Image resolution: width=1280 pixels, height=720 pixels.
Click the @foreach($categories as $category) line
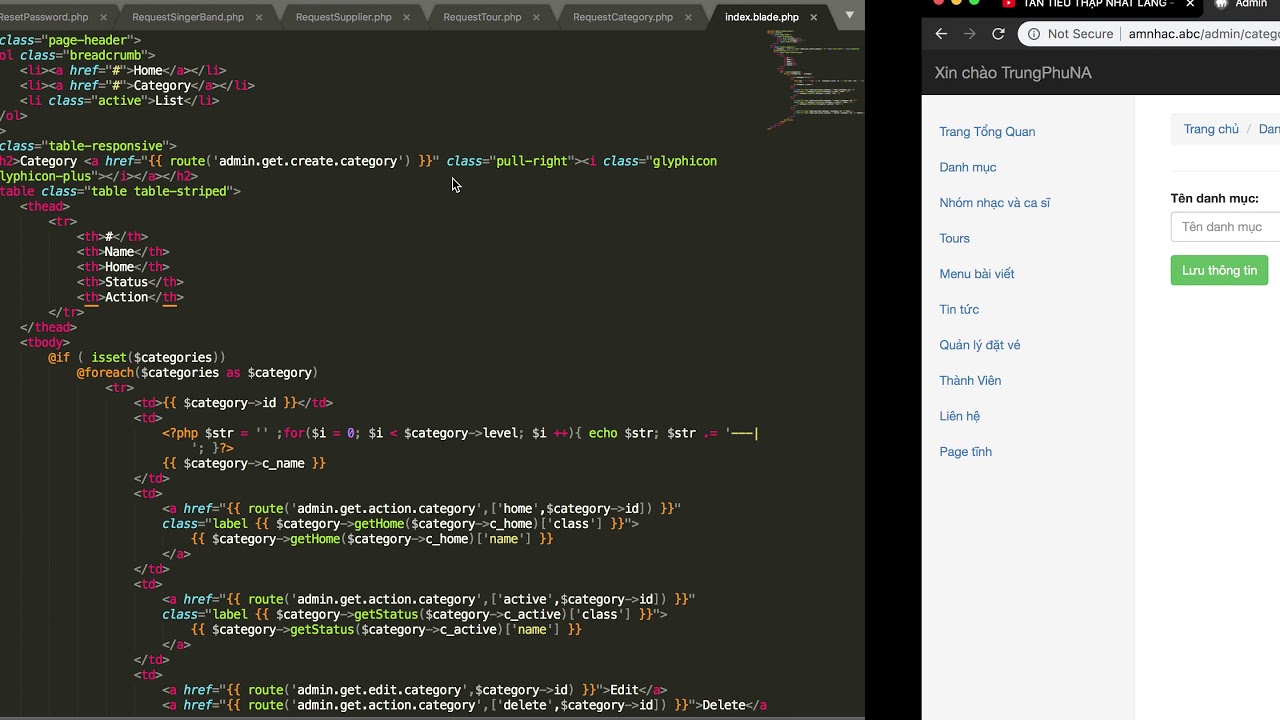[x=197, y=372]
